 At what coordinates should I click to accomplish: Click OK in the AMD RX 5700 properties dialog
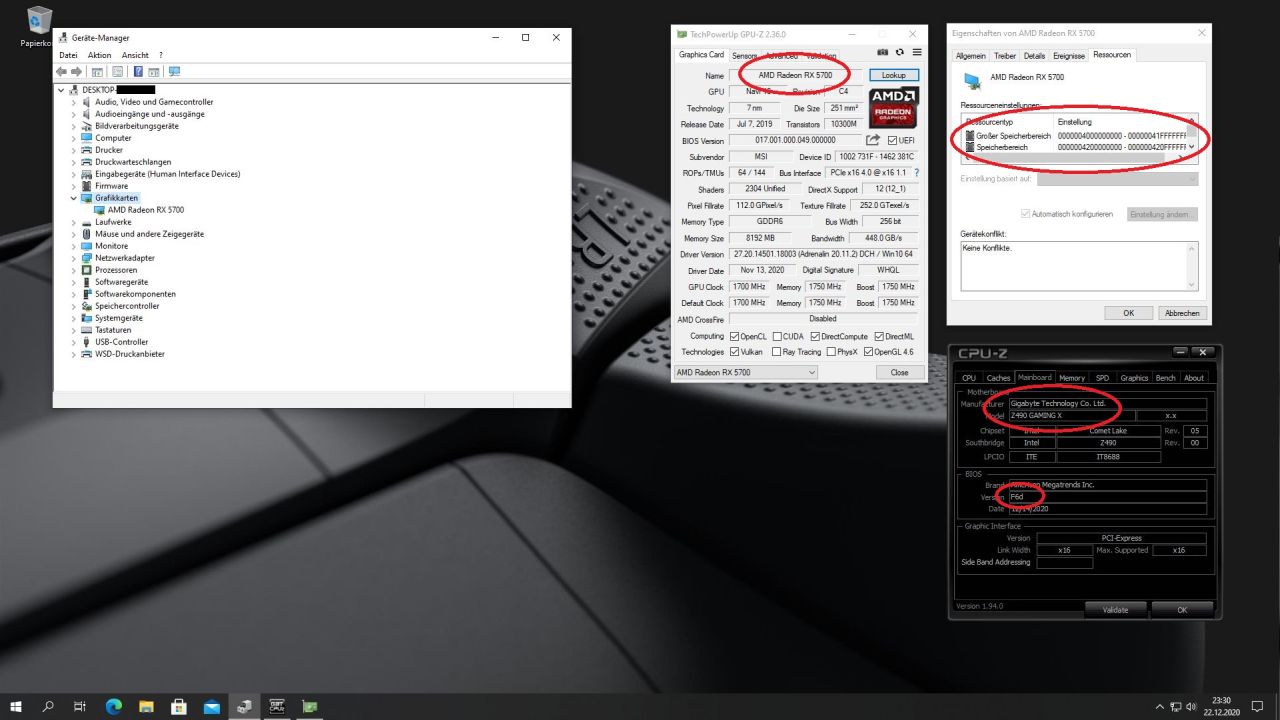click(x=1128, y=313)
